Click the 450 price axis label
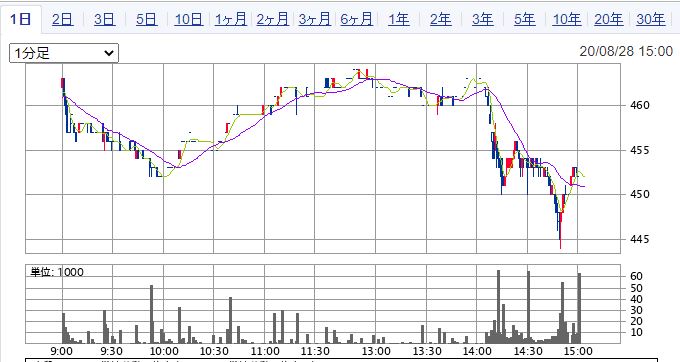The width and height of the screenshot is (680, 362). (640, 194)
